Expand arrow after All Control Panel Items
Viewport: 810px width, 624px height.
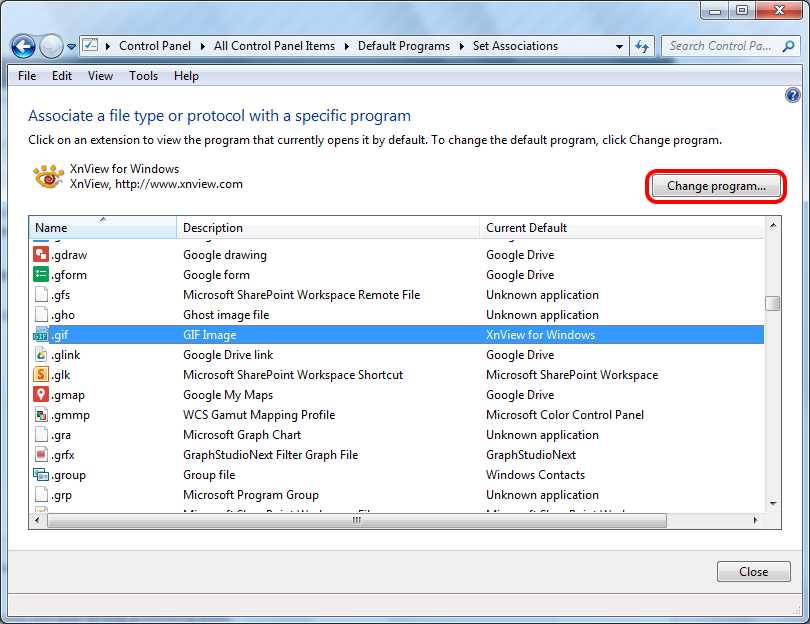346,46
